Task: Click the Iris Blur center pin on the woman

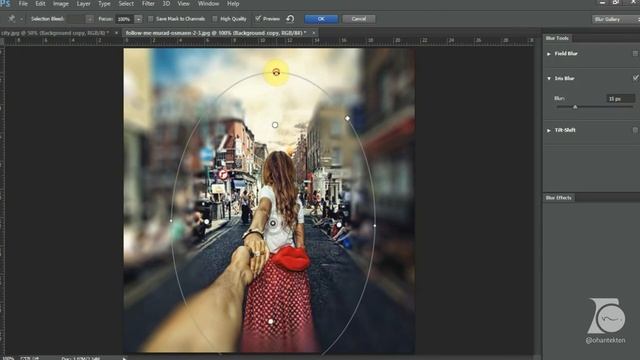Action: coord(273,223)
